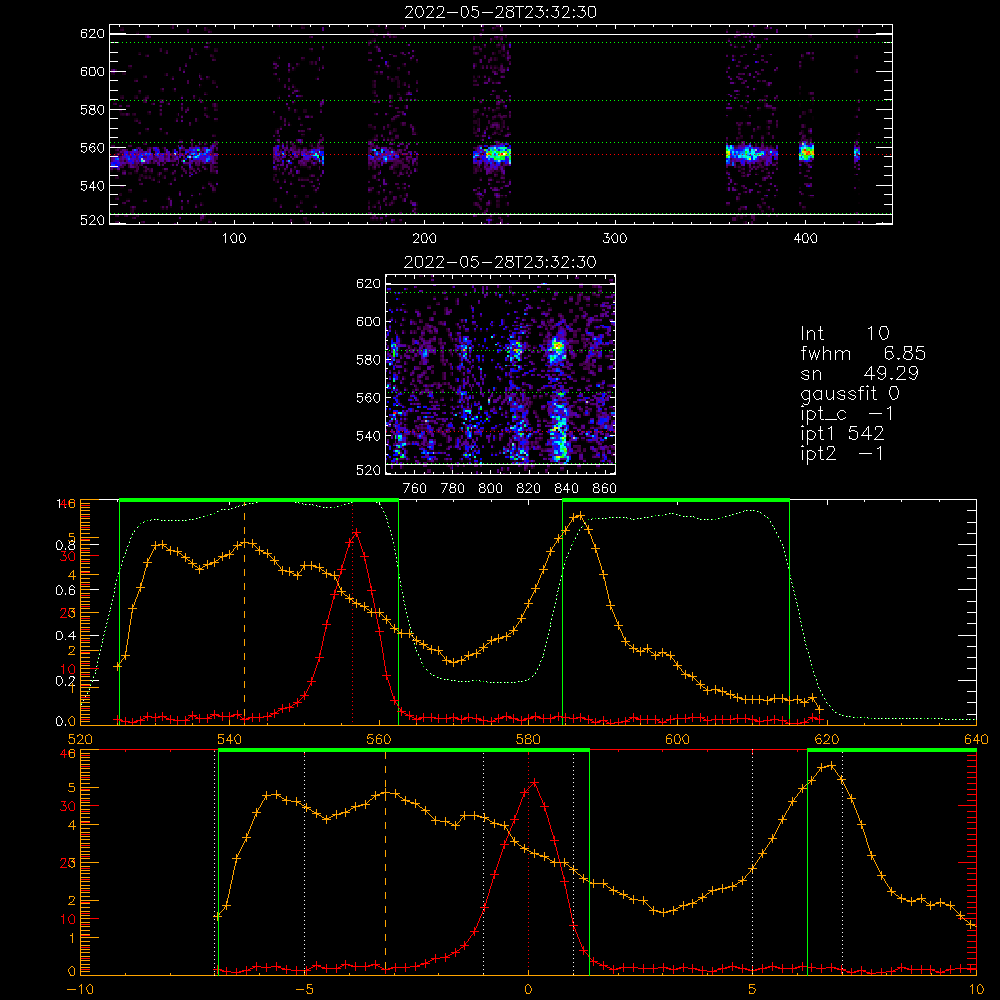Screen dimensions: 1000x1000
Task: Click the upper line plot's x-axis label 540
Action: pos(230,739)
